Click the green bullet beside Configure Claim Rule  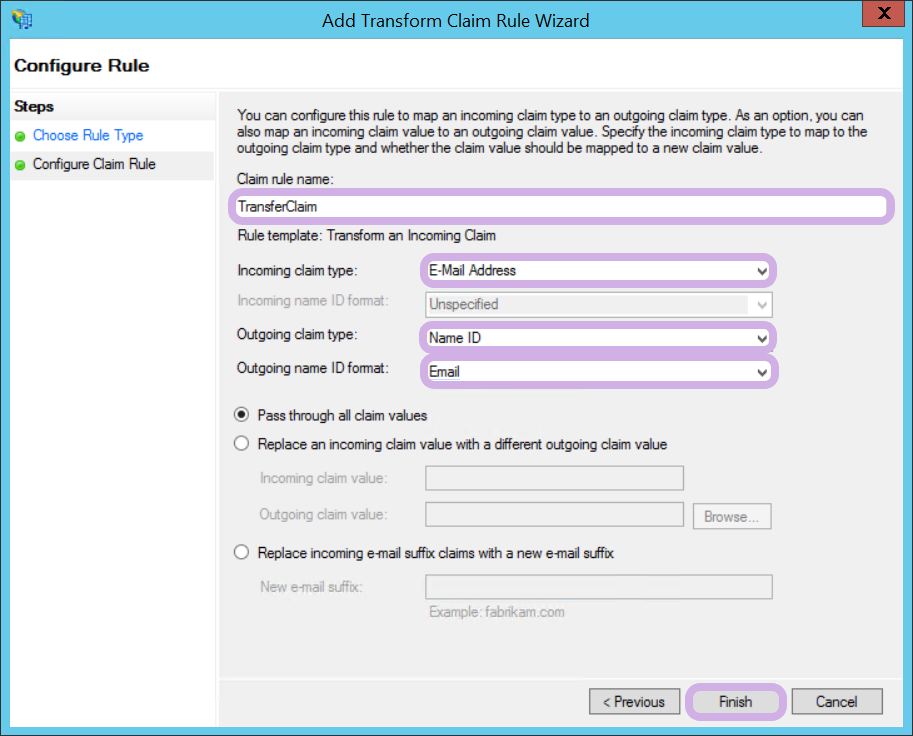tap(20, 165)
